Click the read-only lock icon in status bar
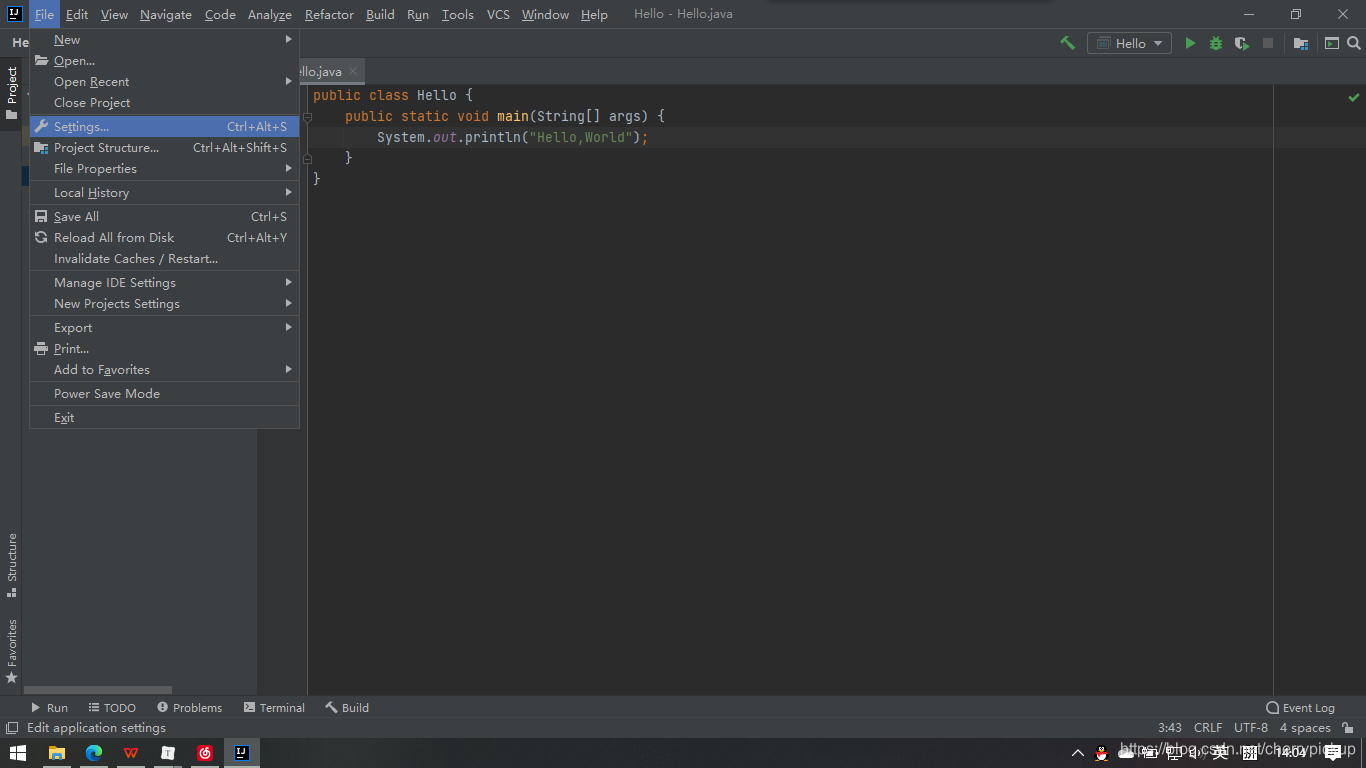 tap(1348, 728)
